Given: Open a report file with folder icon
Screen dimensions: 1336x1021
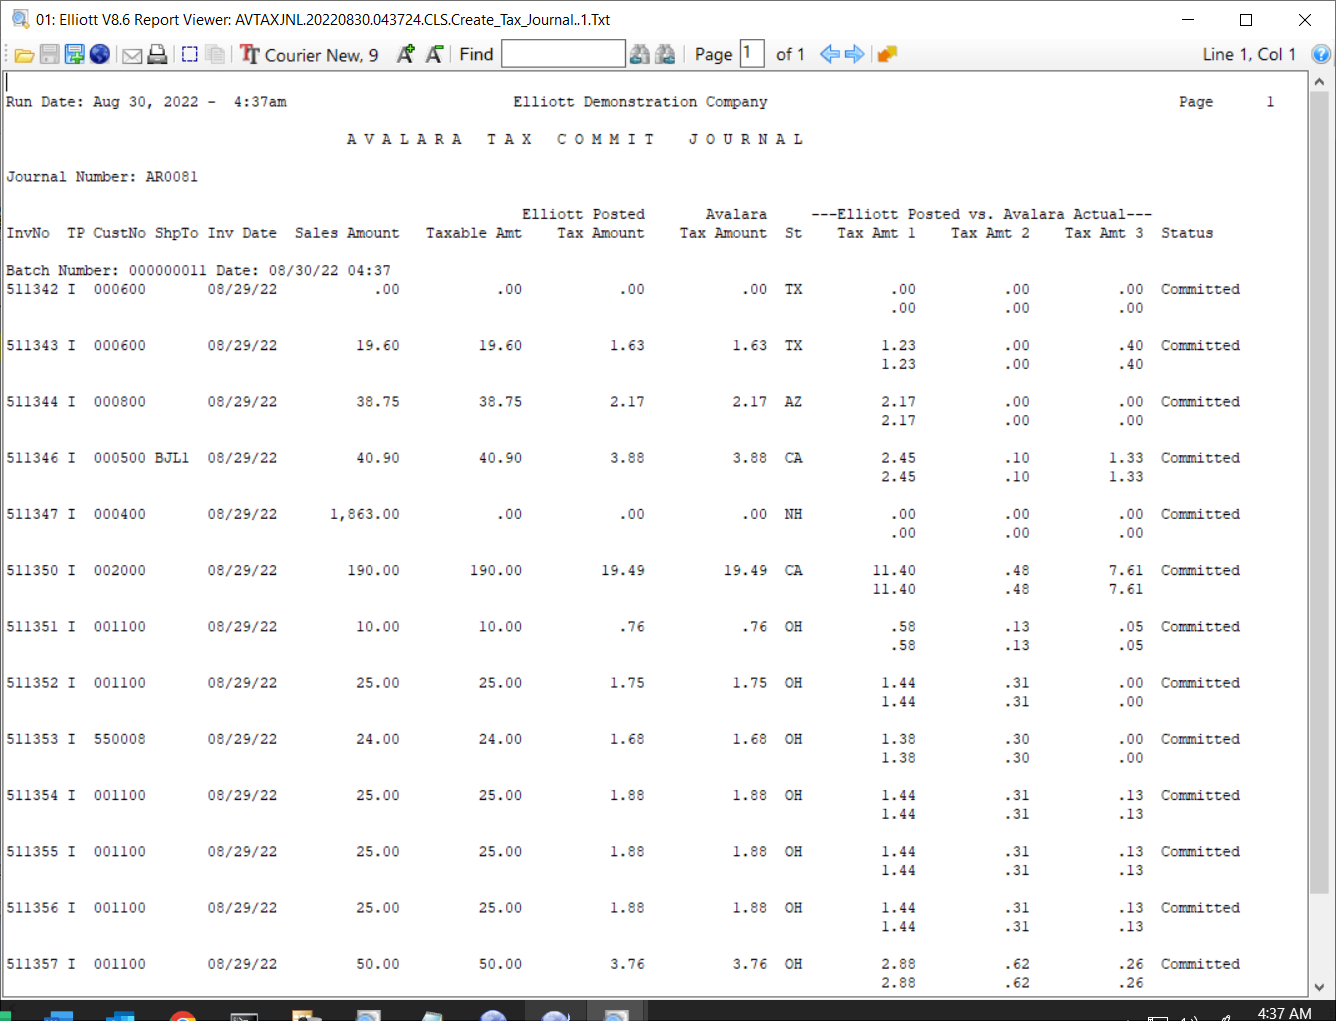Looking at the screenshot, I should (x=24, y=55).
